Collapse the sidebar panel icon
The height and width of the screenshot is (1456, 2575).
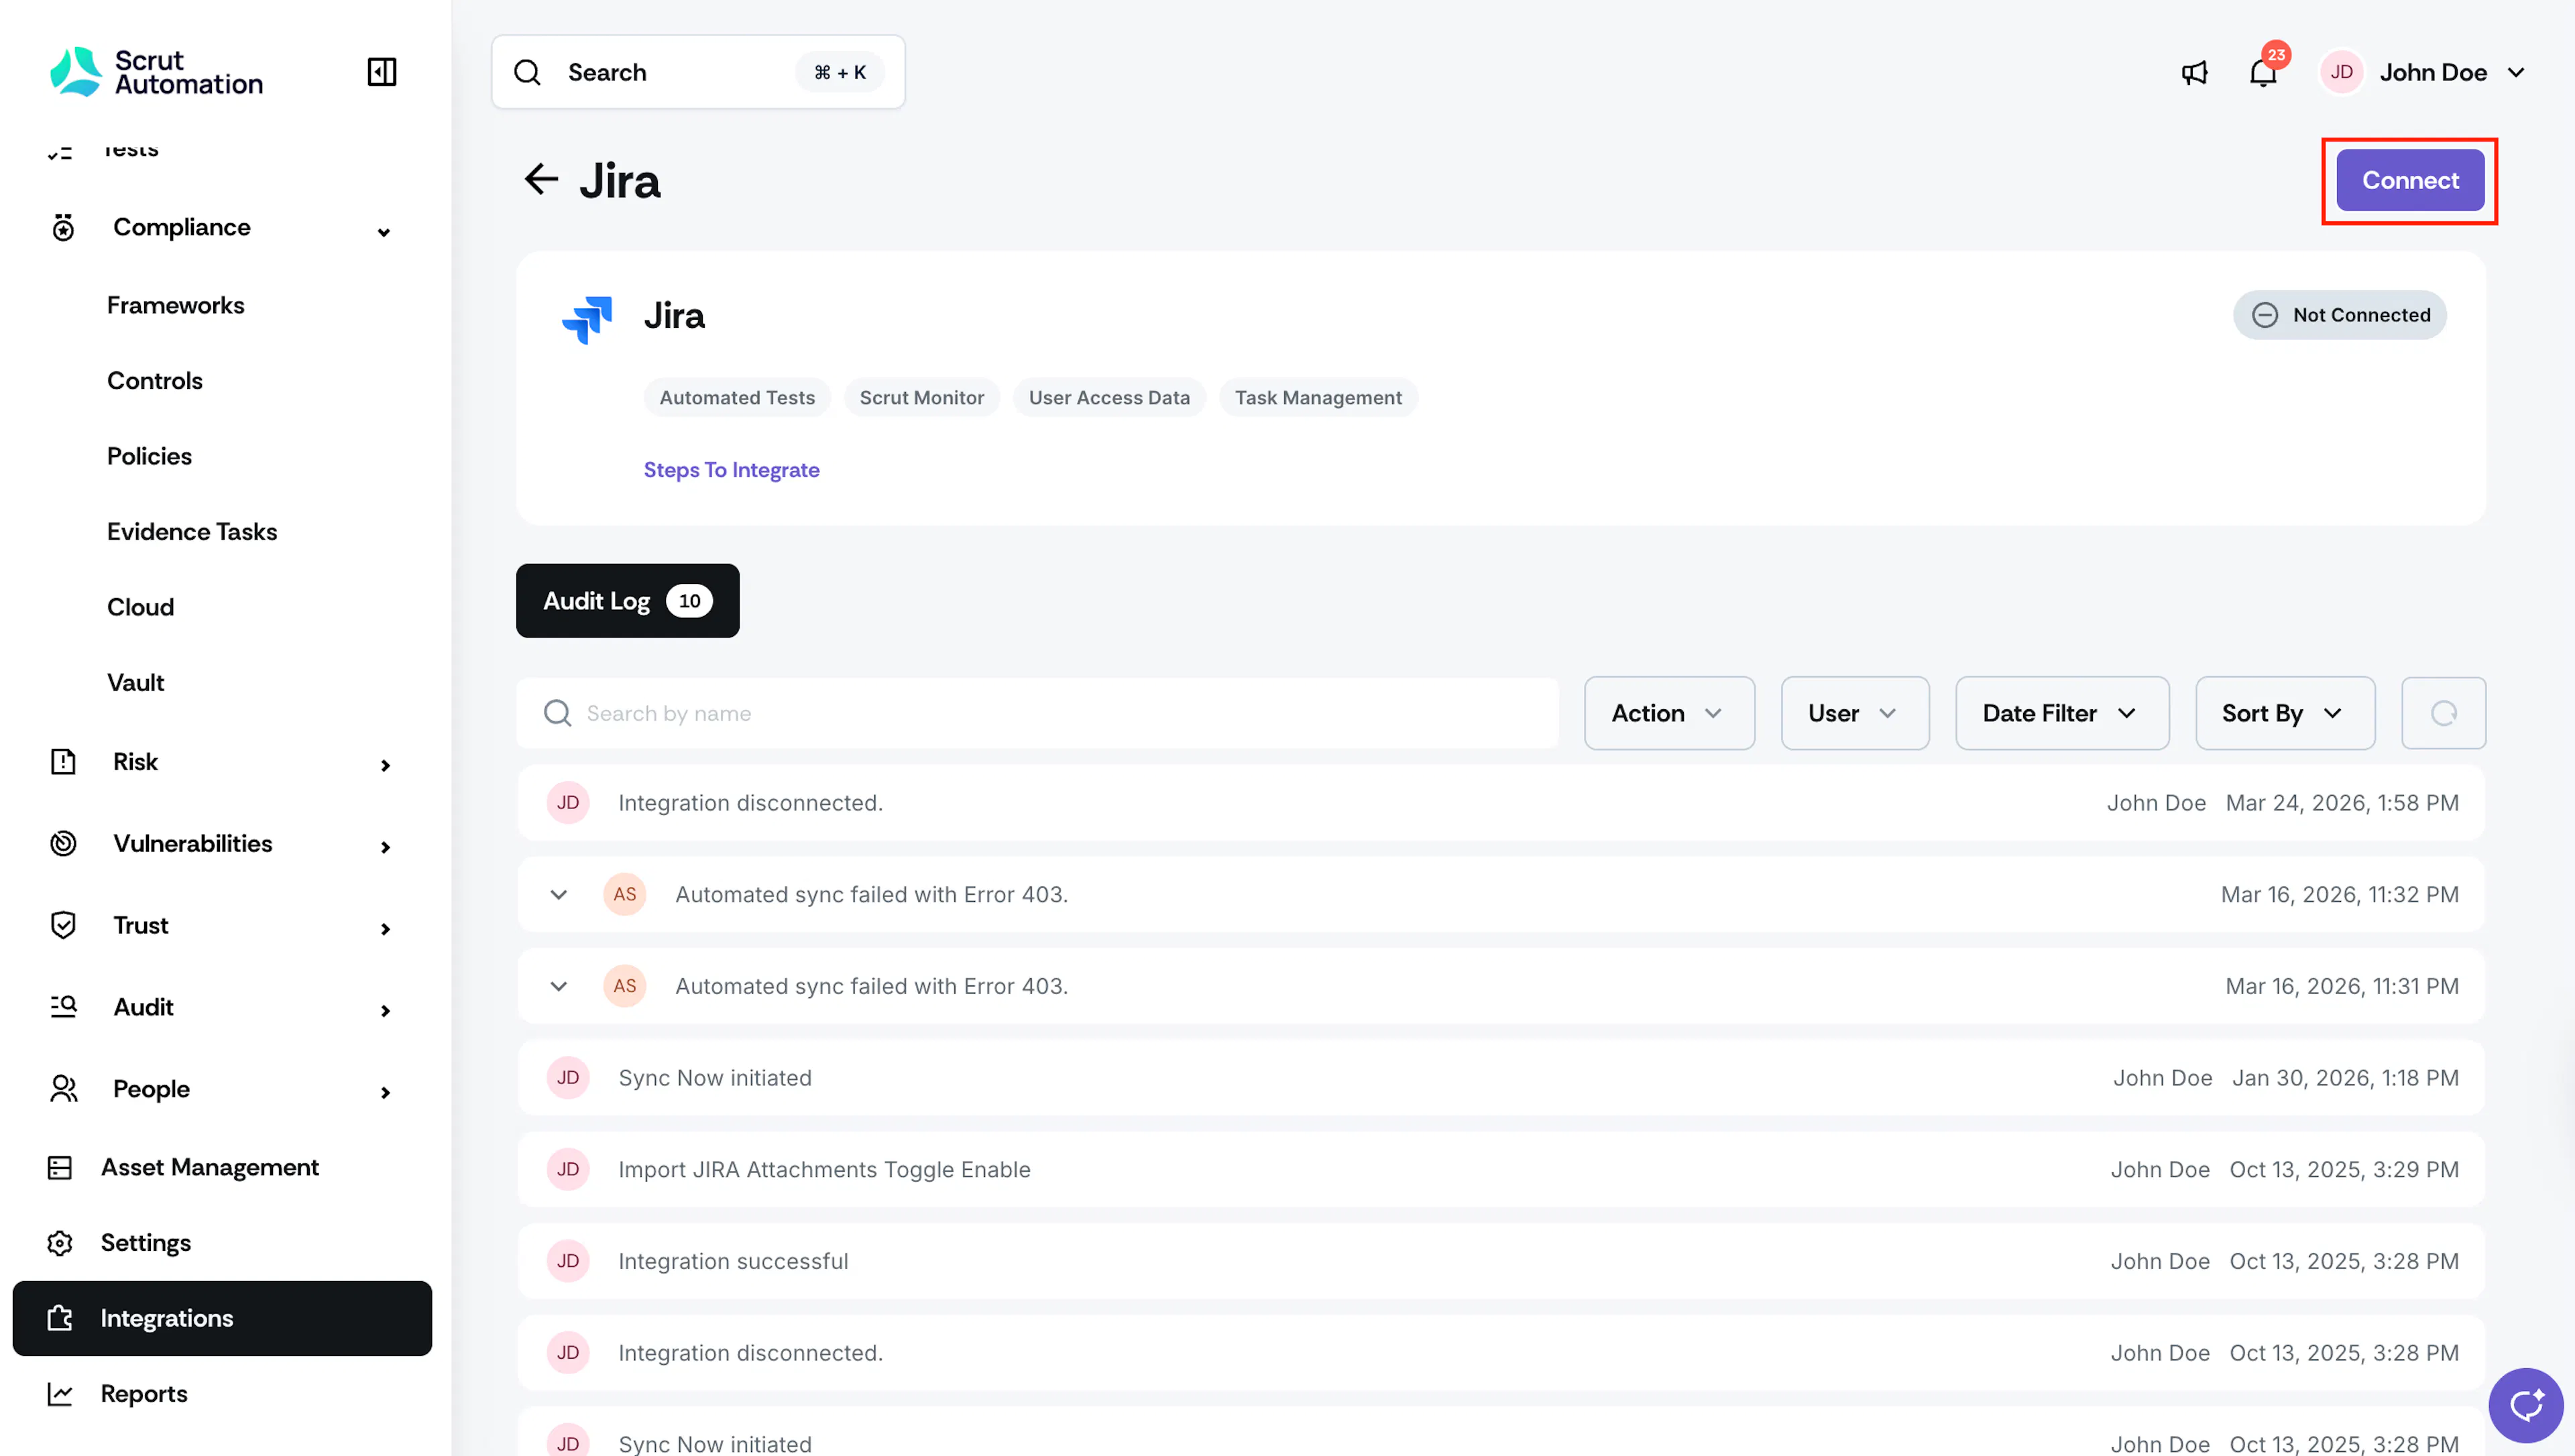382,72
